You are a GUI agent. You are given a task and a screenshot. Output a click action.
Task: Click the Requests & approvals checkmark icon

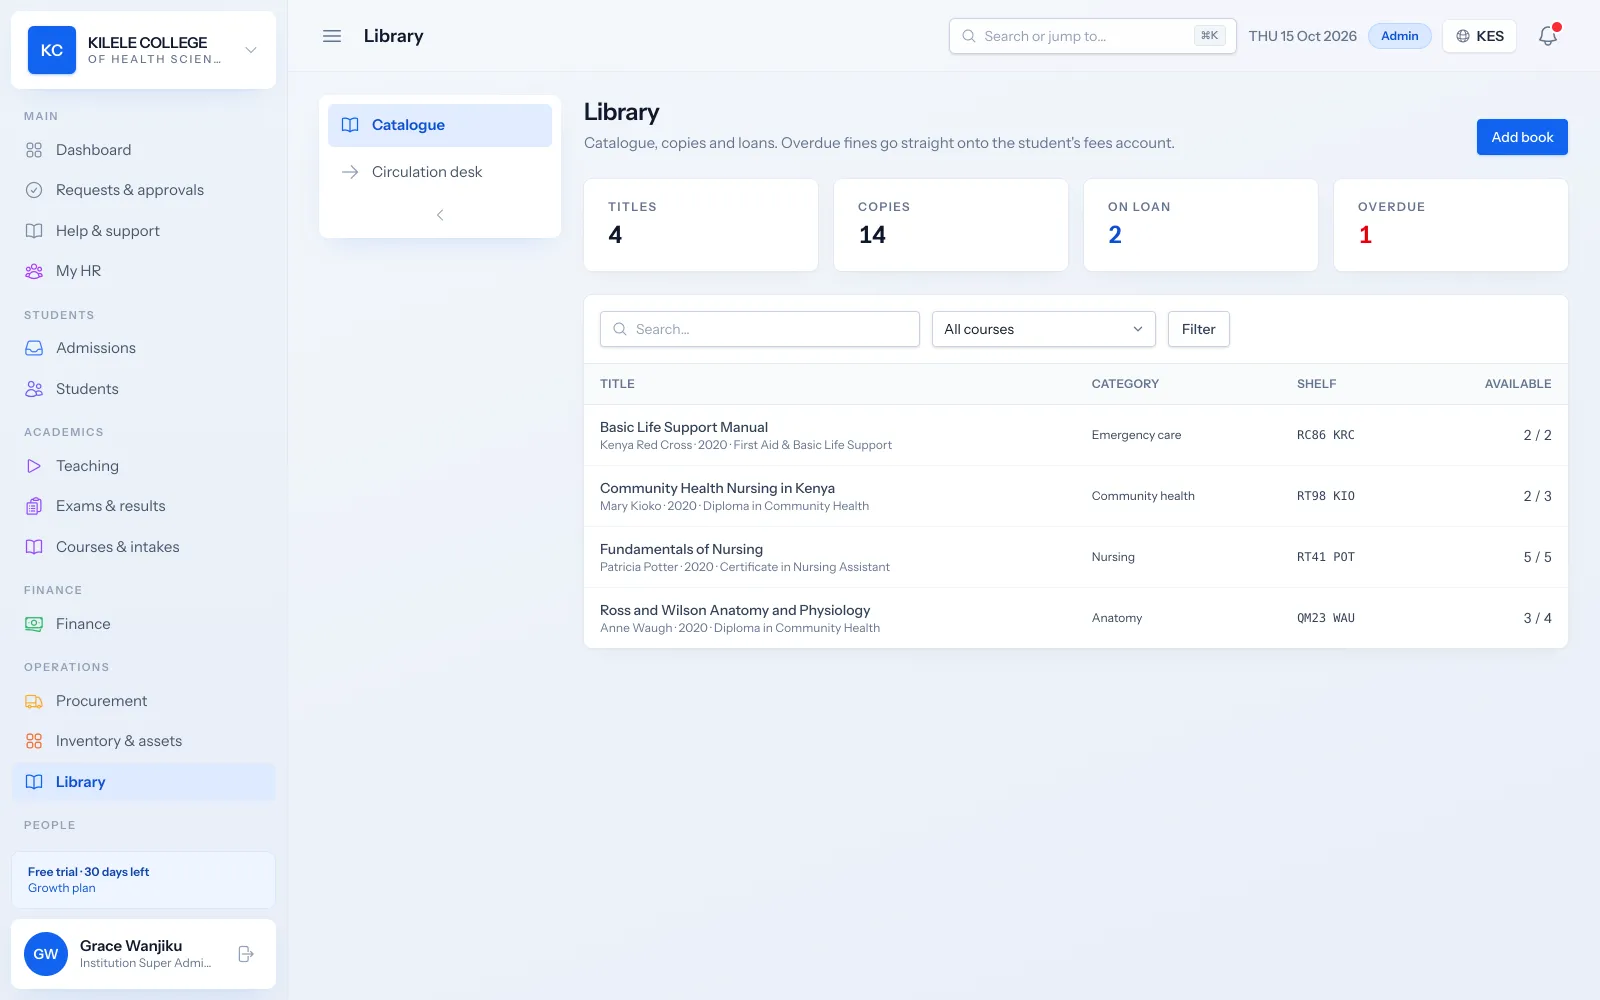pos(34,190)
